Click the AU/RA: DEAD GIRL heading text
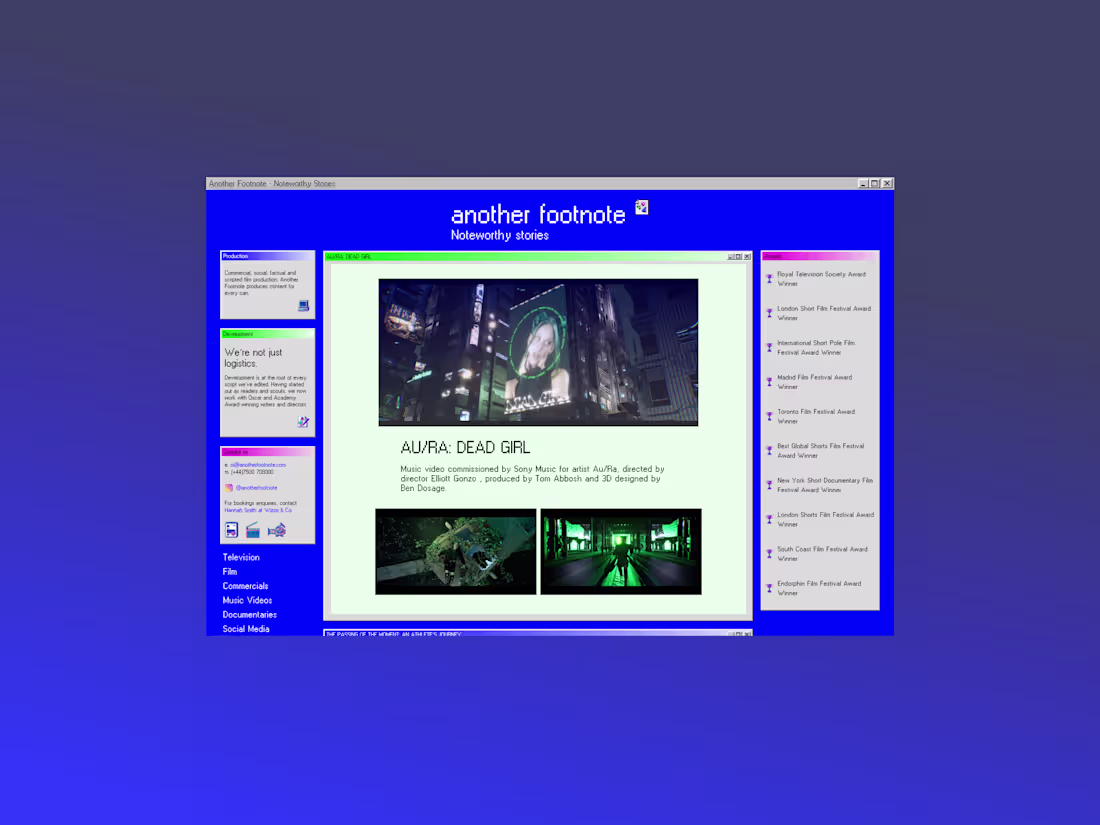The image size is (1100, 825). tap(465, 448)
